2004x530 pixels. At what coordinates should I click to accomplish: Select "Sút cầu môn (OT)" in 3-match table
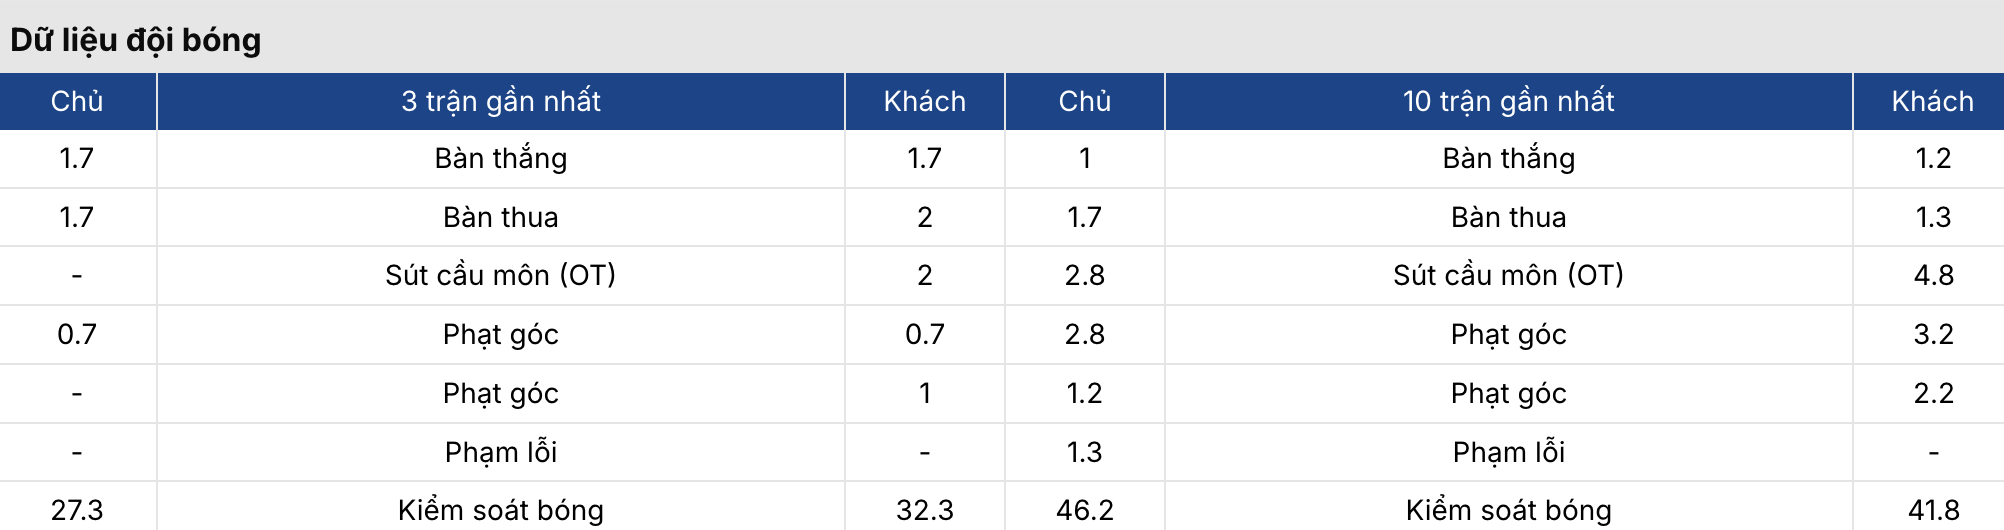501,275
